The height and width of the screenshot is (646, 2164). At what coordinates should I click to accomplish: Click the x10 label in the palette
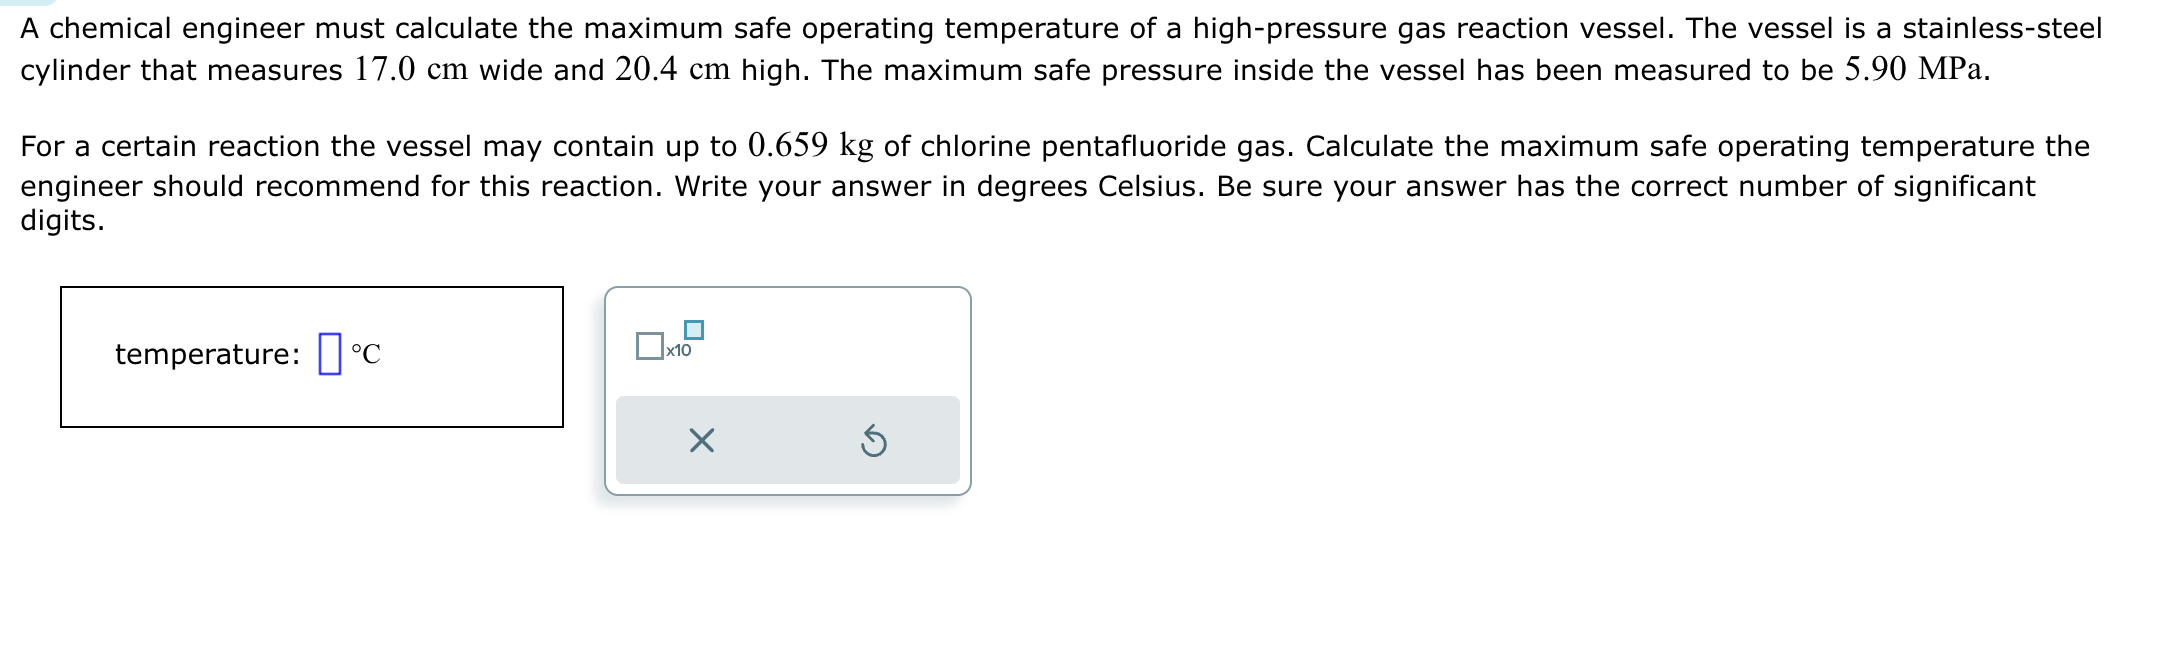pyautogui.click(x=677, y=352)
